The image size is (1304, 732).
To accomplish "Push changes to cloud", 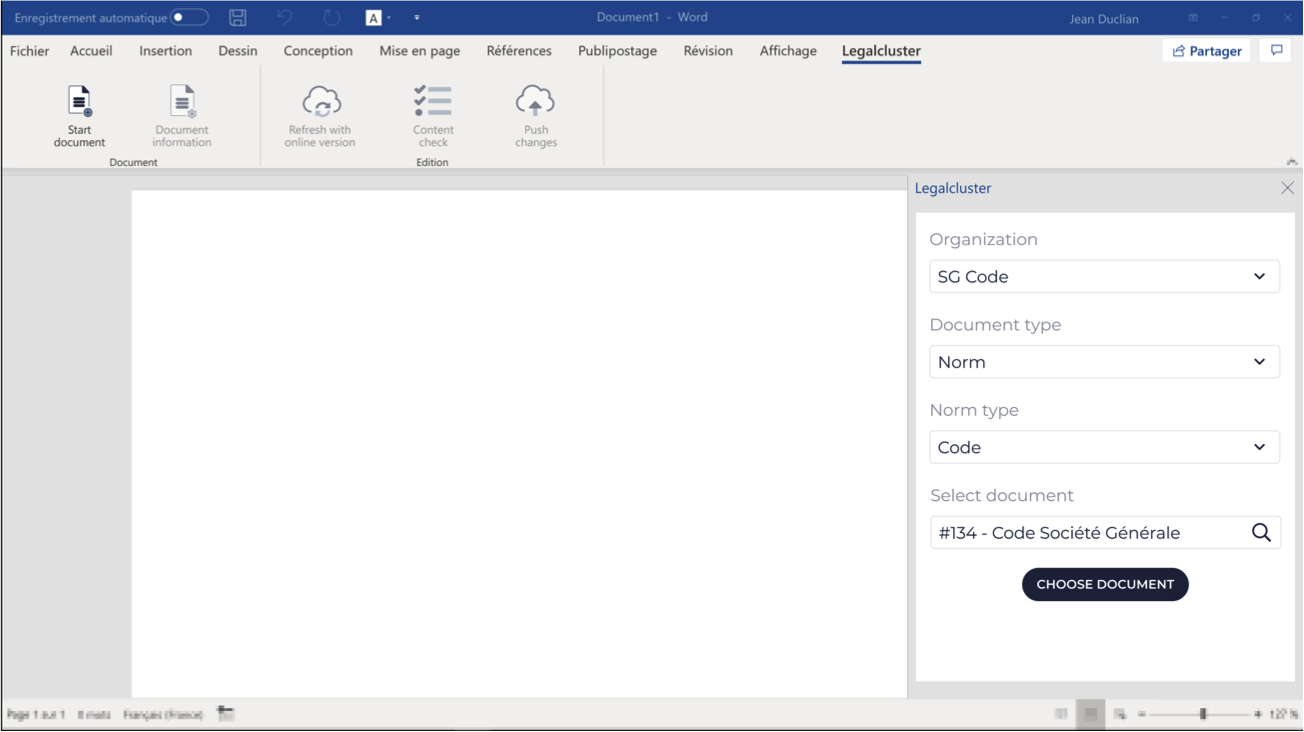I will [x=536, y=117].
